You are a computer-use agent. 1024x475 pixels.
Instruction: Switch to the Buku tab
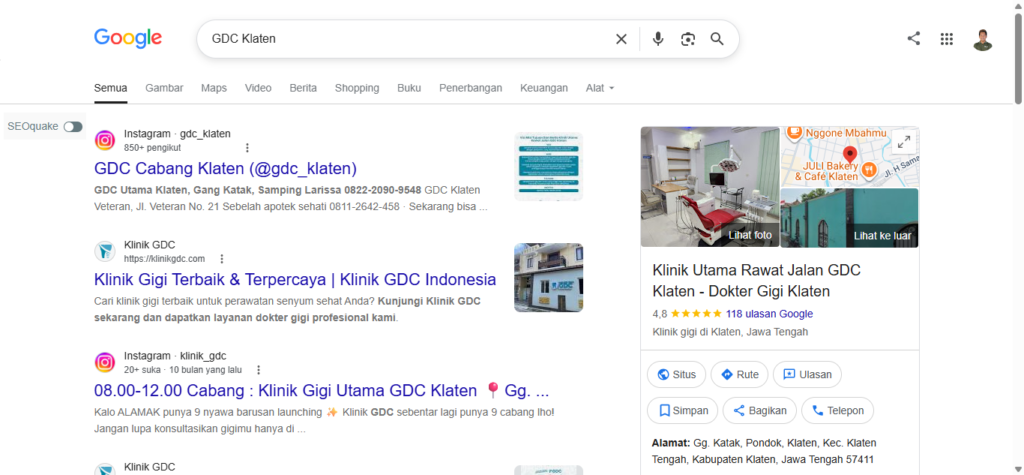[409, 88]
